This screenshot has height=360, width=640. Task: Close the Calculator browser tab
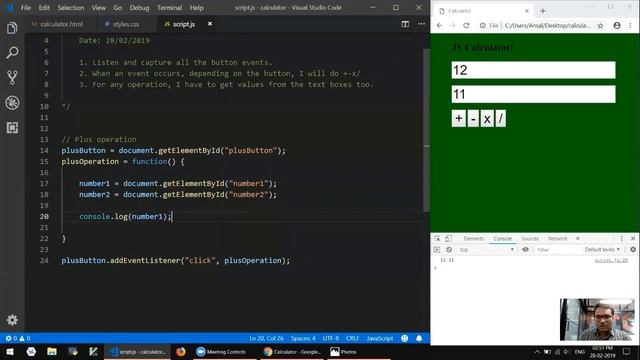[527, 11]
